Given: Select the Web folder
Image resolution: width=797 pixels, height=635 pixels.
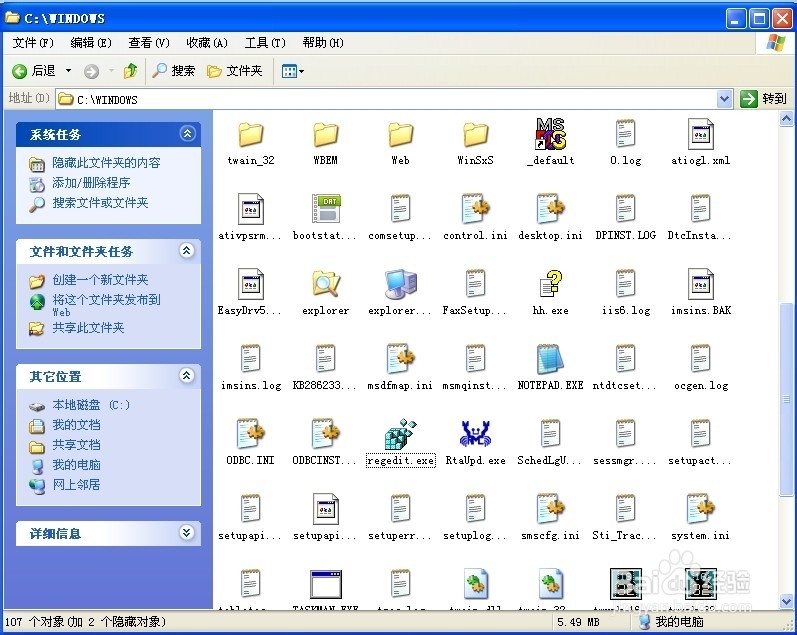Looking at the screenshot, I should coord(401,134).
